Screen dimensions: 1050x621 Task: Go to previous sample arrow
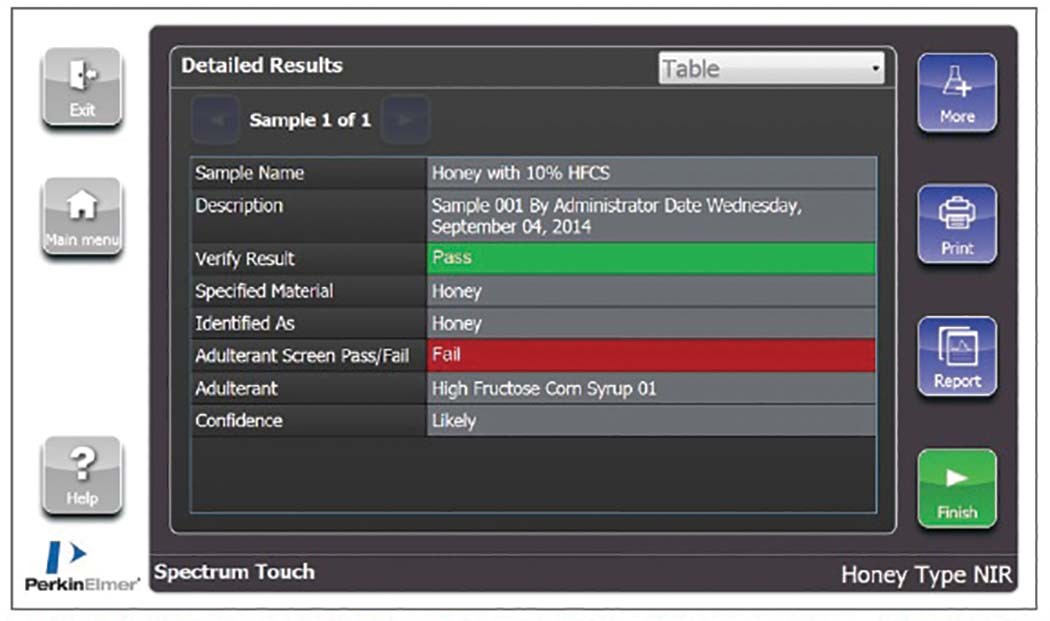pos(215,120)
